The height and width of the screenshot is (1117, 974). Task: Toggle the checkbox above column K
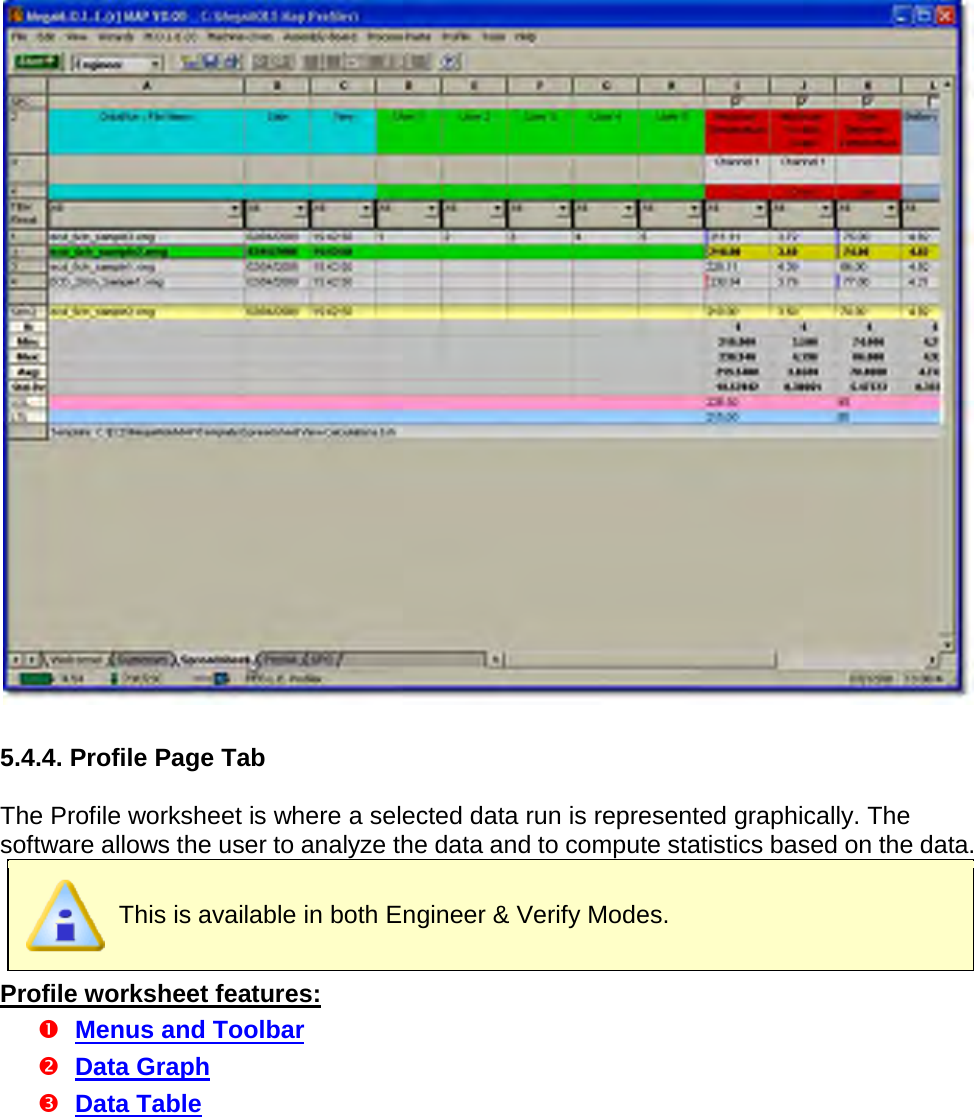[x=866, y=101]
